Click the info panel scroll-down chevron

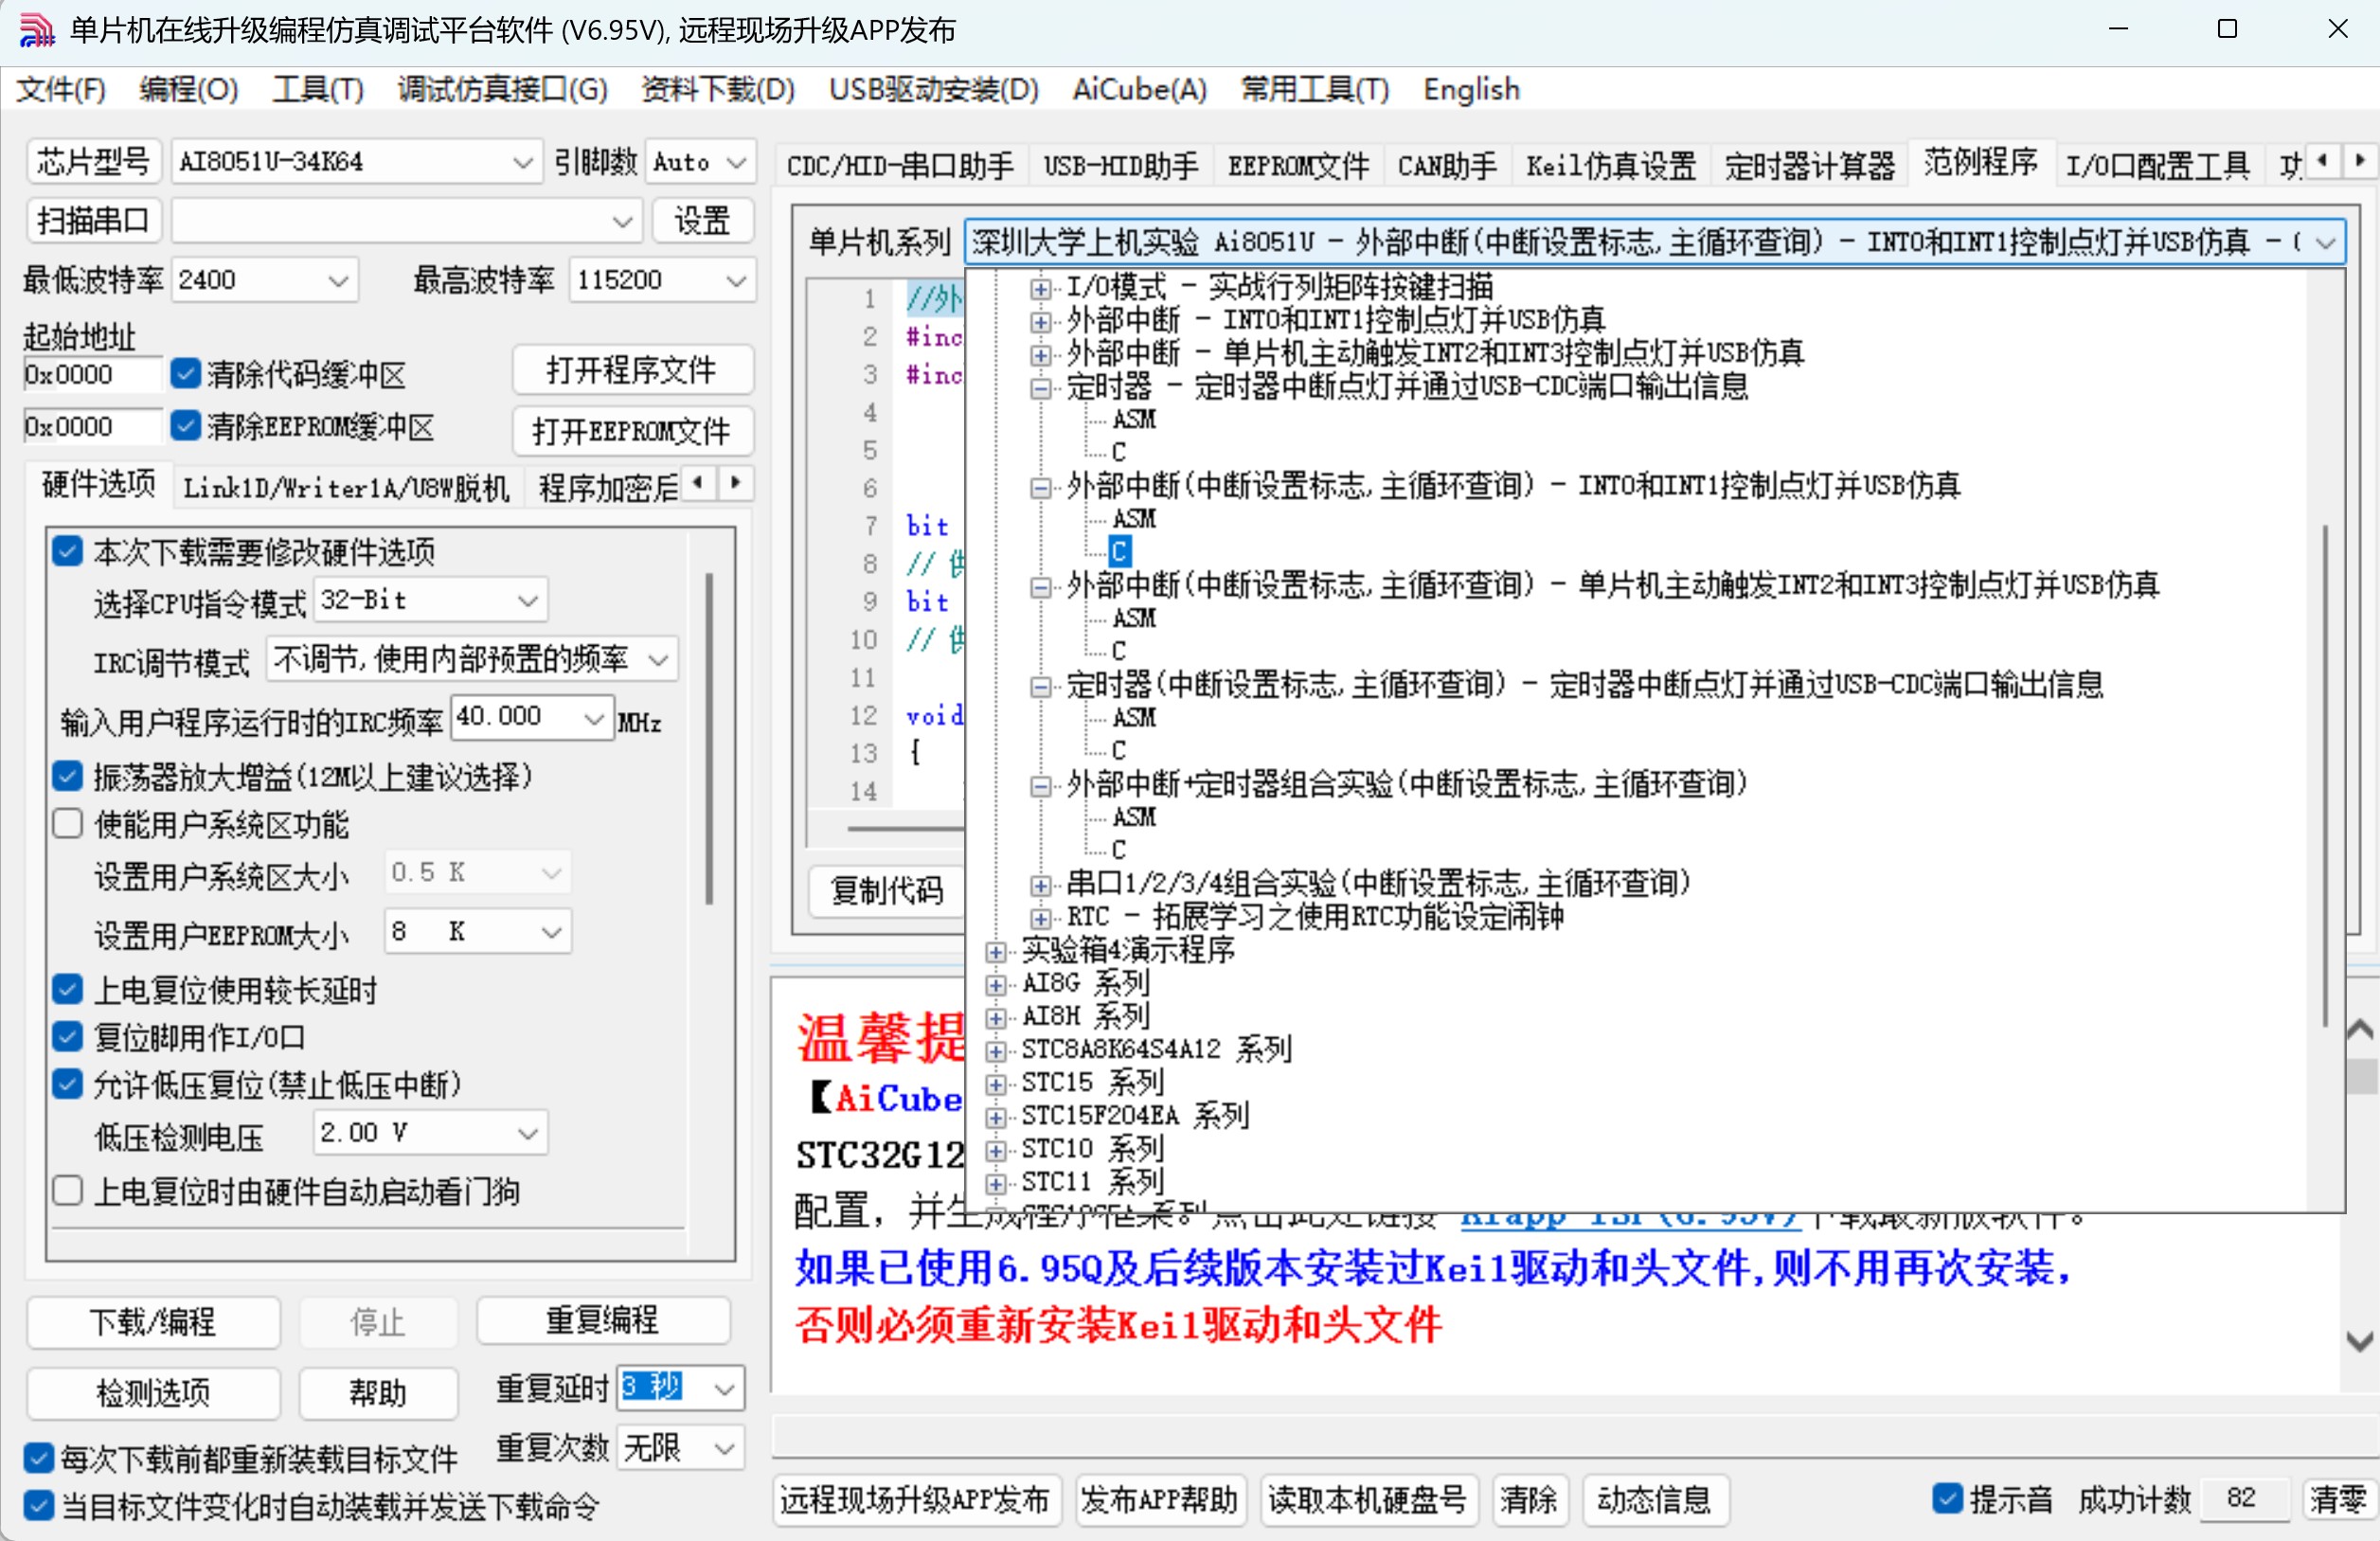point(2359,1341)
